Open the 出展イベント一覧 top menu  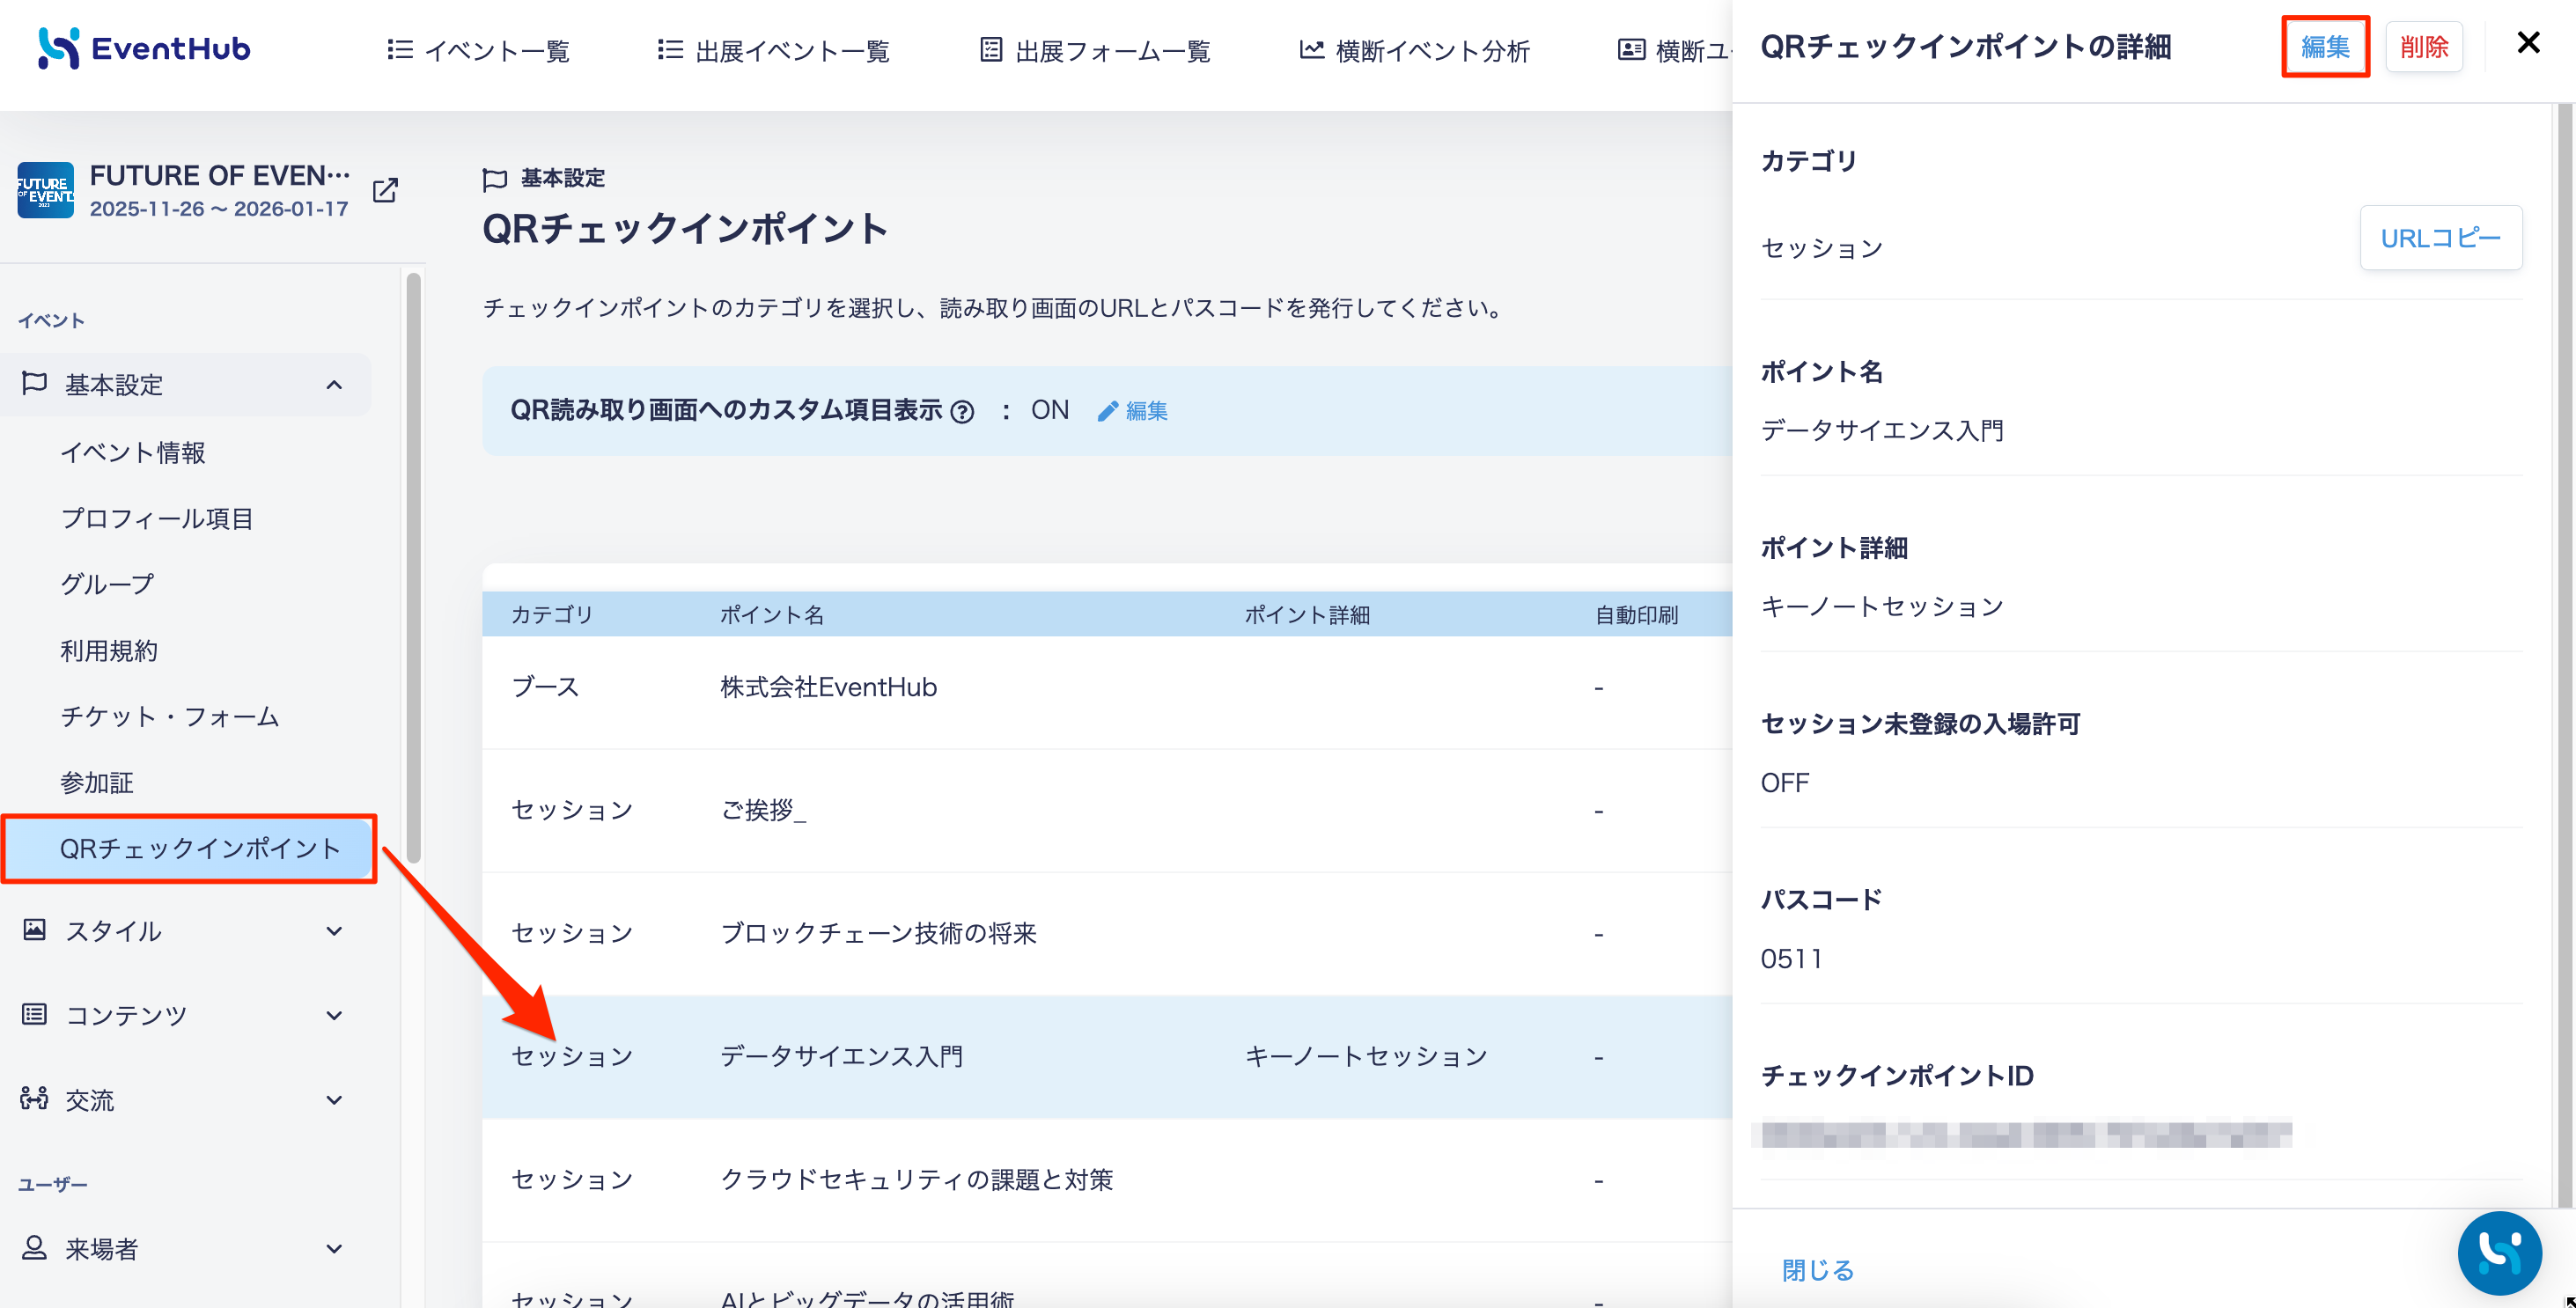click(x=773, y=50)
